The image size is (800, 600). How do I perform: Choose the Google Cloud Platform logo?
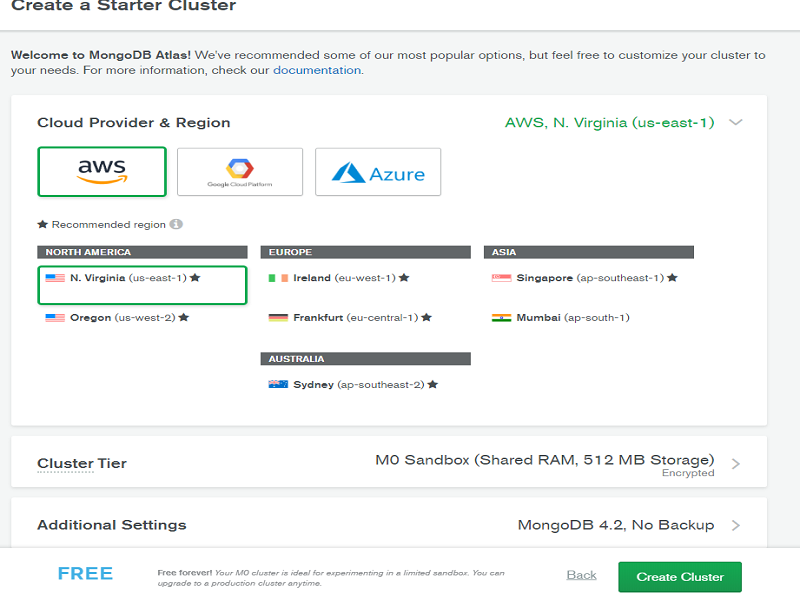240,172
